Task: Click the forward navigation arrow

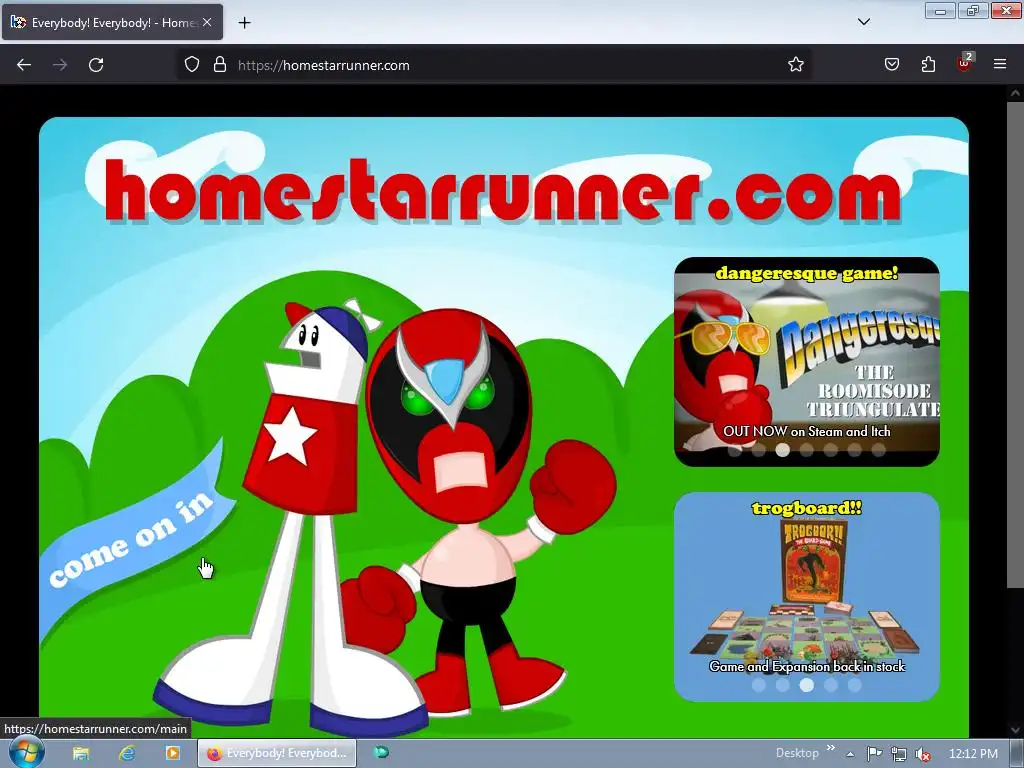Action: coord(60,65)
